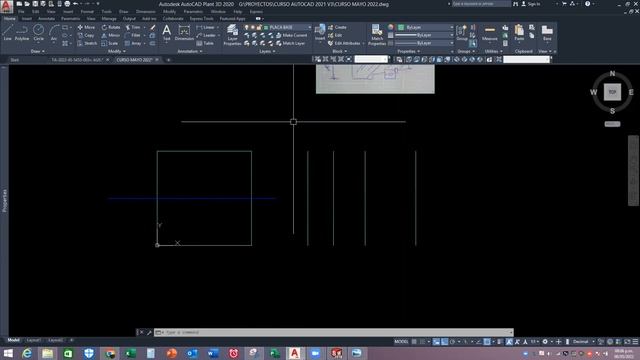Image resolution: width=640 pixels, height=360 pixels.
Task: Switch to the Layout1 tab
Action: tap(33, 340)
